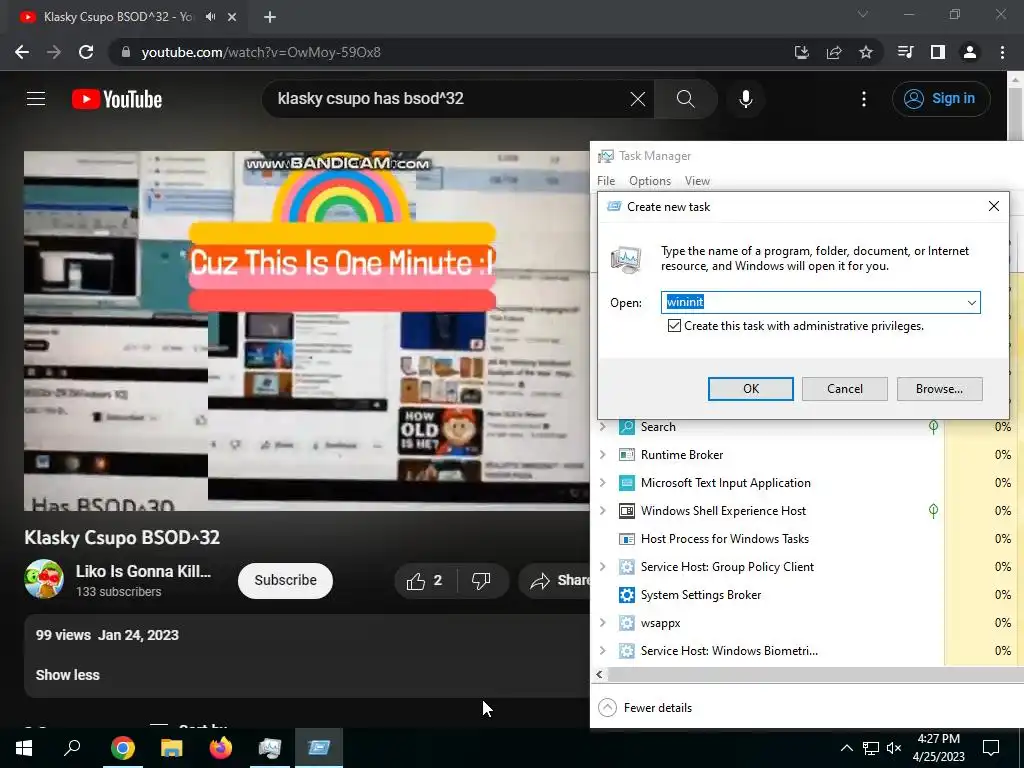Open Task Manager File menu

pos(606,181)
